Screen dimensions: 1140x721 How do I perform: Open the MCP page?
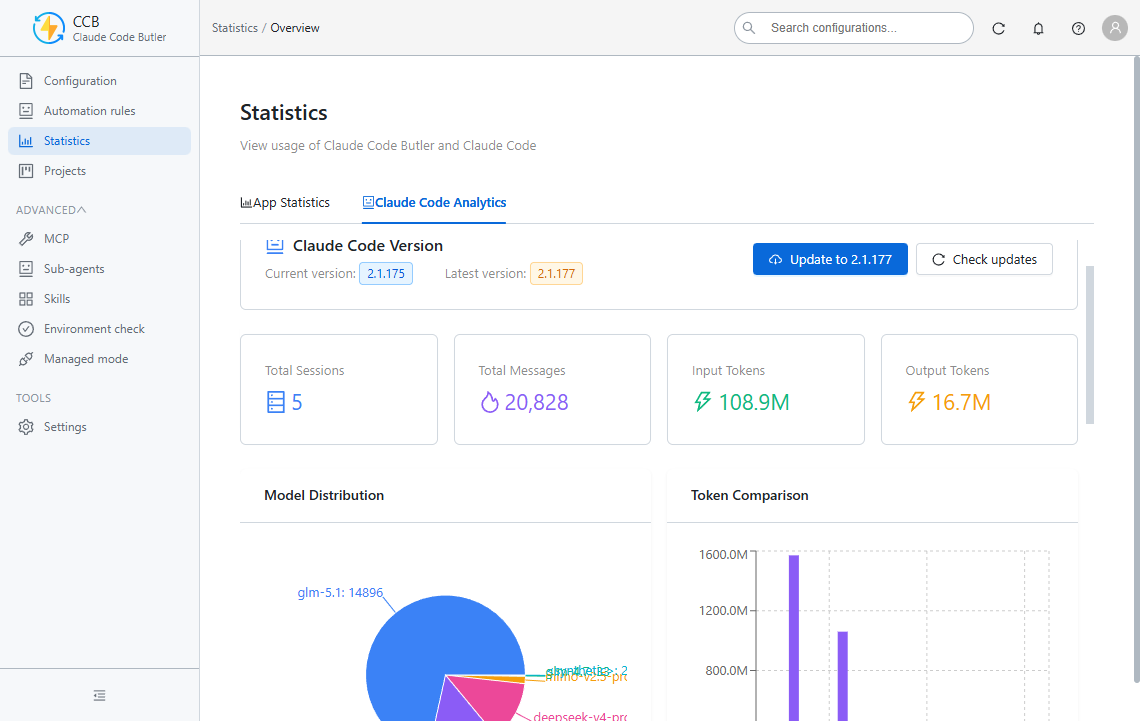coord(100,238)
